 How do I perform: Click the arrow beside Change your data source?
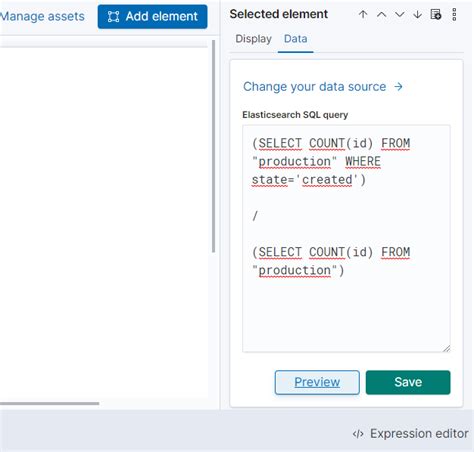(398, 87)
